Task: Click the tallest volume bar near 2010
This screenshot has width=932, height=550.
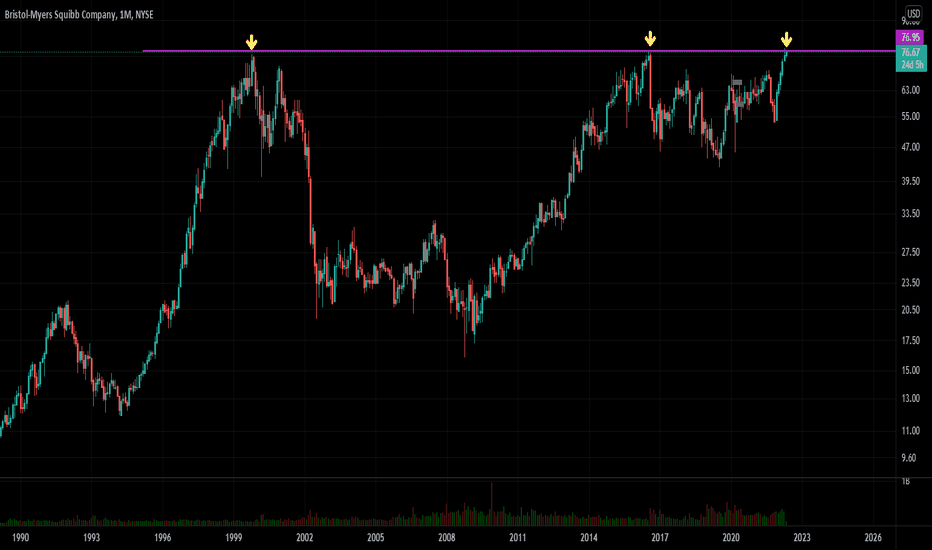Action: click(x=492, y=504)
